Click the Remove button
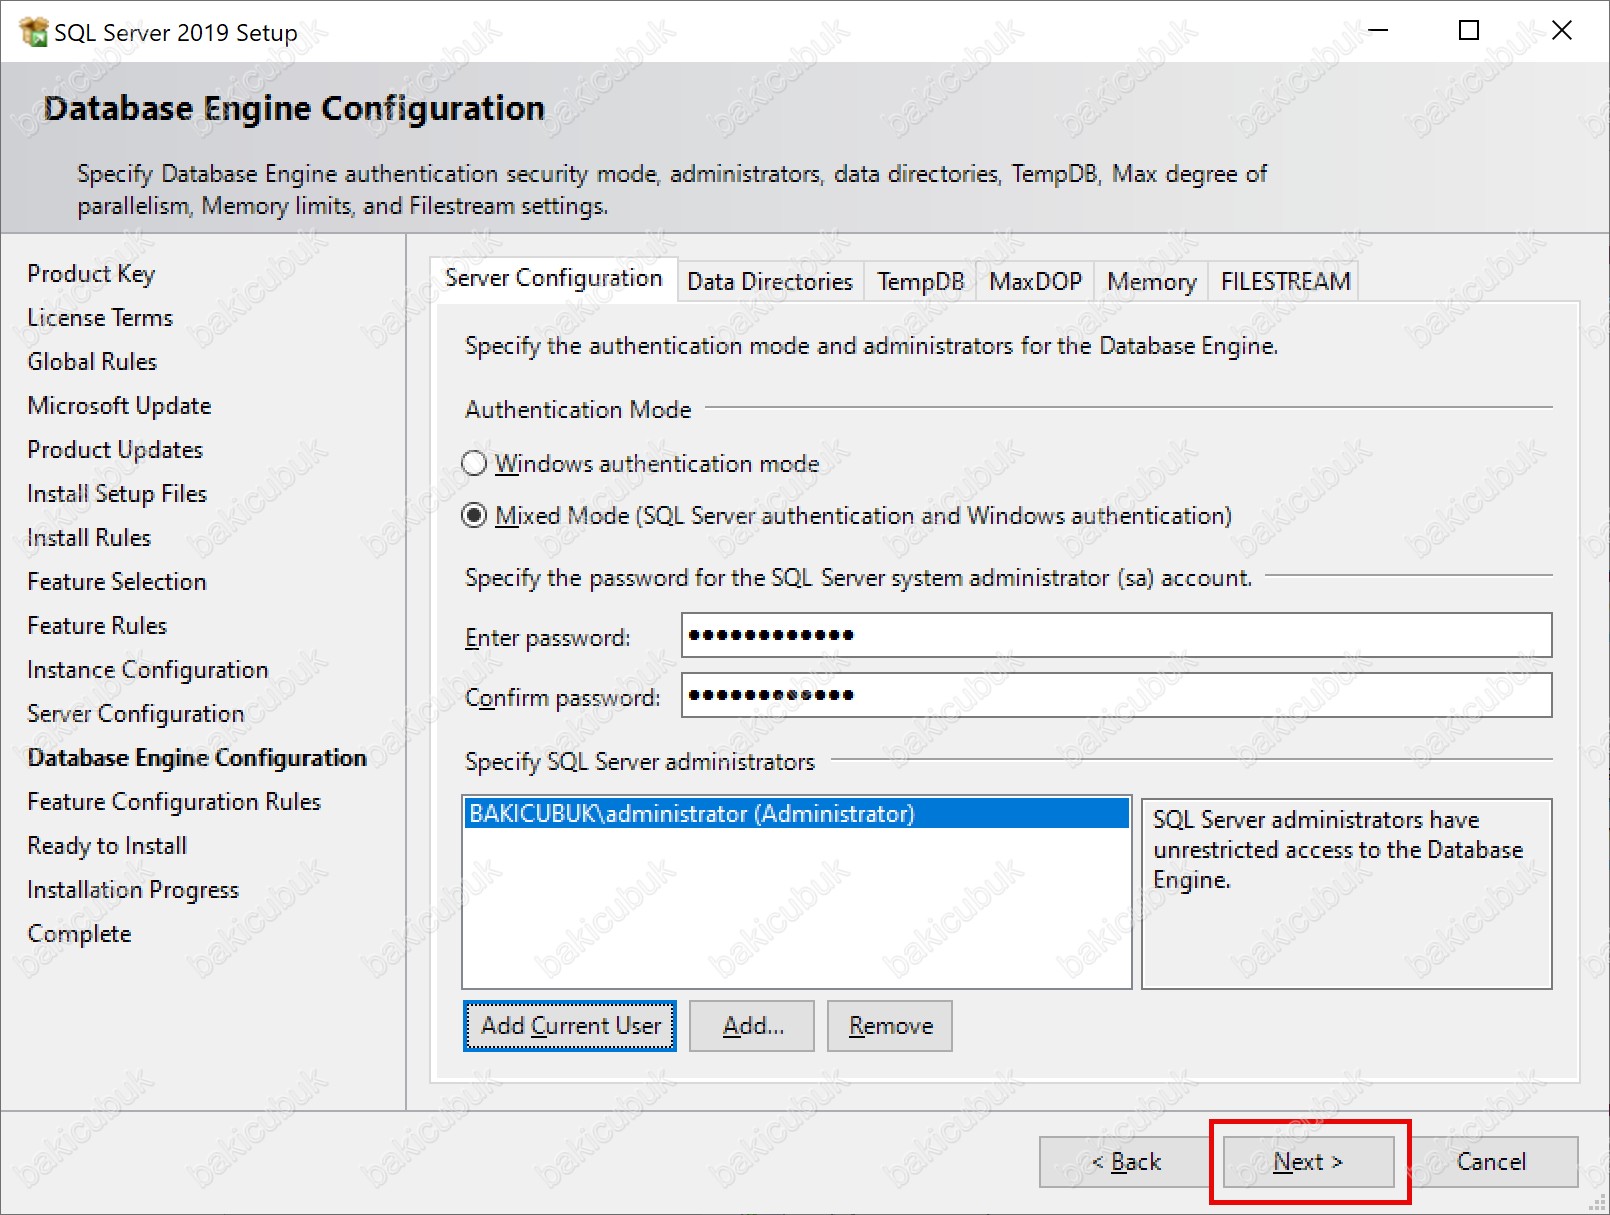1610x1215 pixels. point(890,1026)
